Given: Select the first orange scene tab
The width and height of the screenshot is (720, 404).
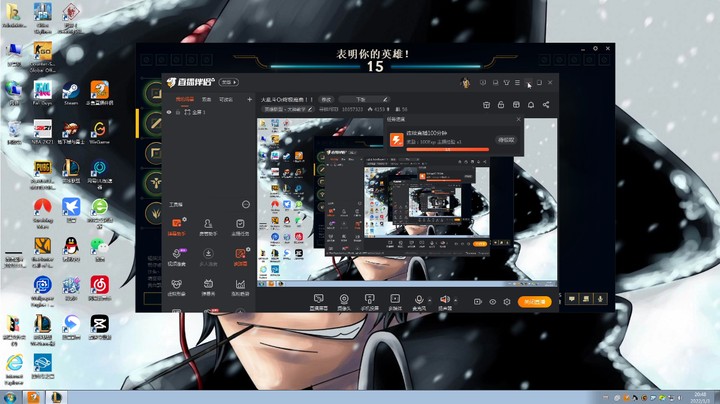Looking at the screenshot, I should [185, 99].
